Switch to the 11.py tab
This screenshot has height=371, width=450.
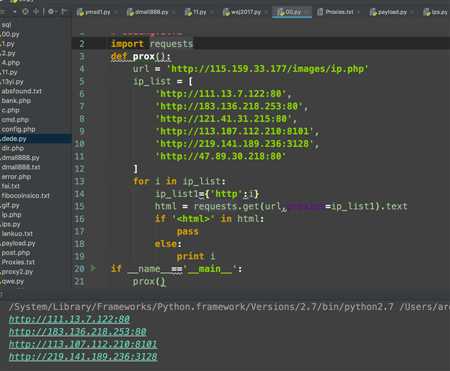click(195, 12)
